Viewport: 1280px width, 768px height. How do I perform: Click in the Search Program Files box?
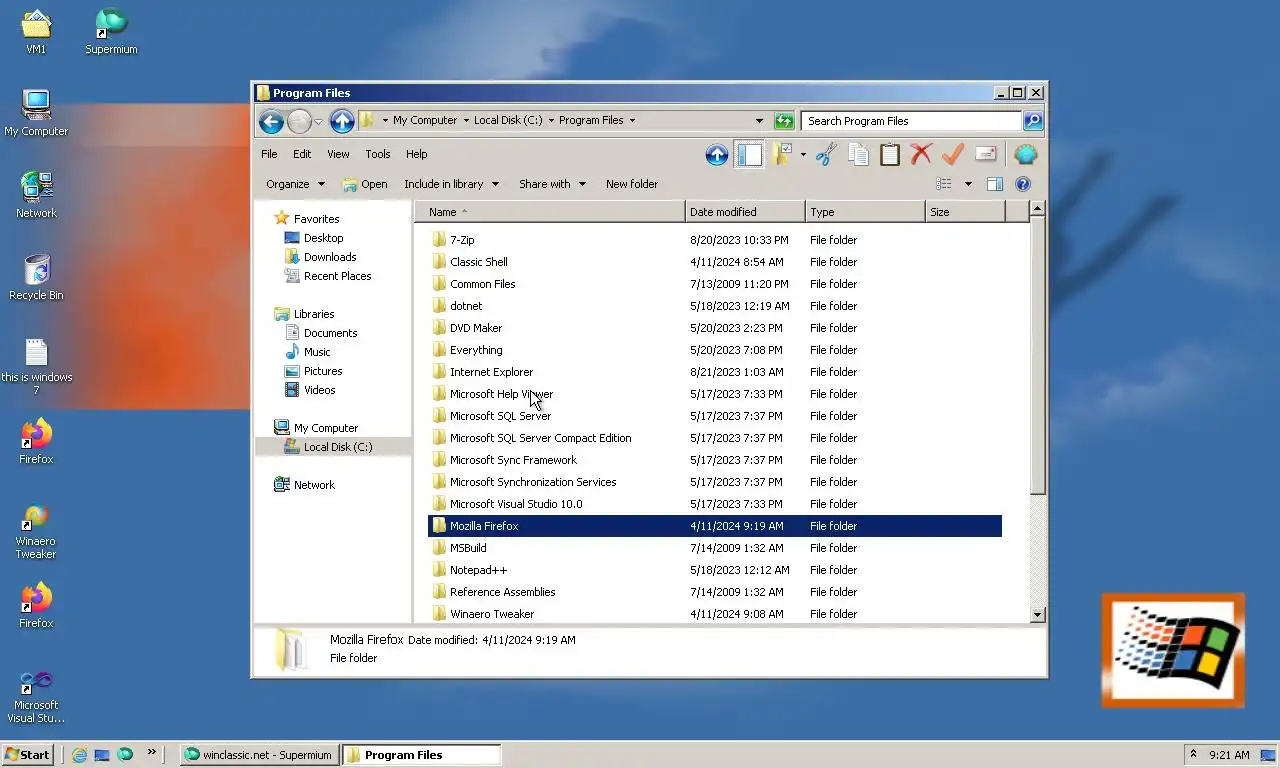911,121
